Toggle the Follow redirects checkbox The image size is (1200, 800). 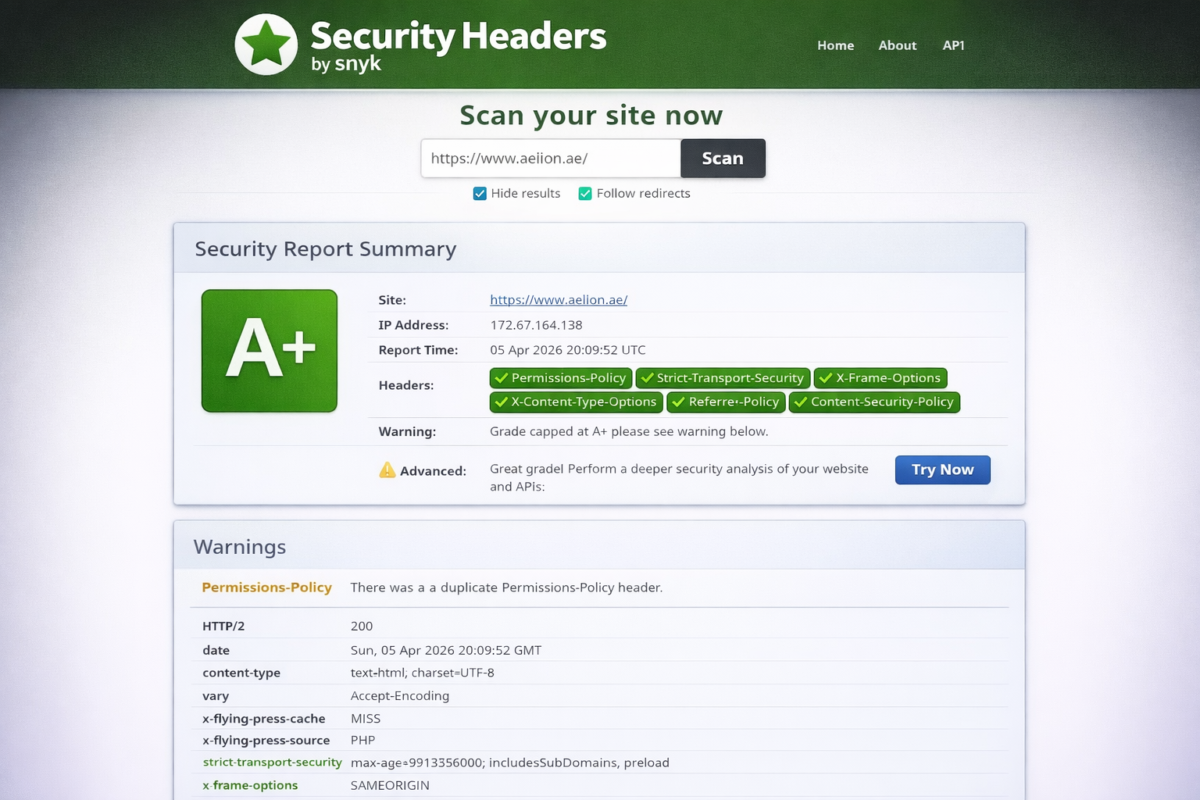coord(585,193)
